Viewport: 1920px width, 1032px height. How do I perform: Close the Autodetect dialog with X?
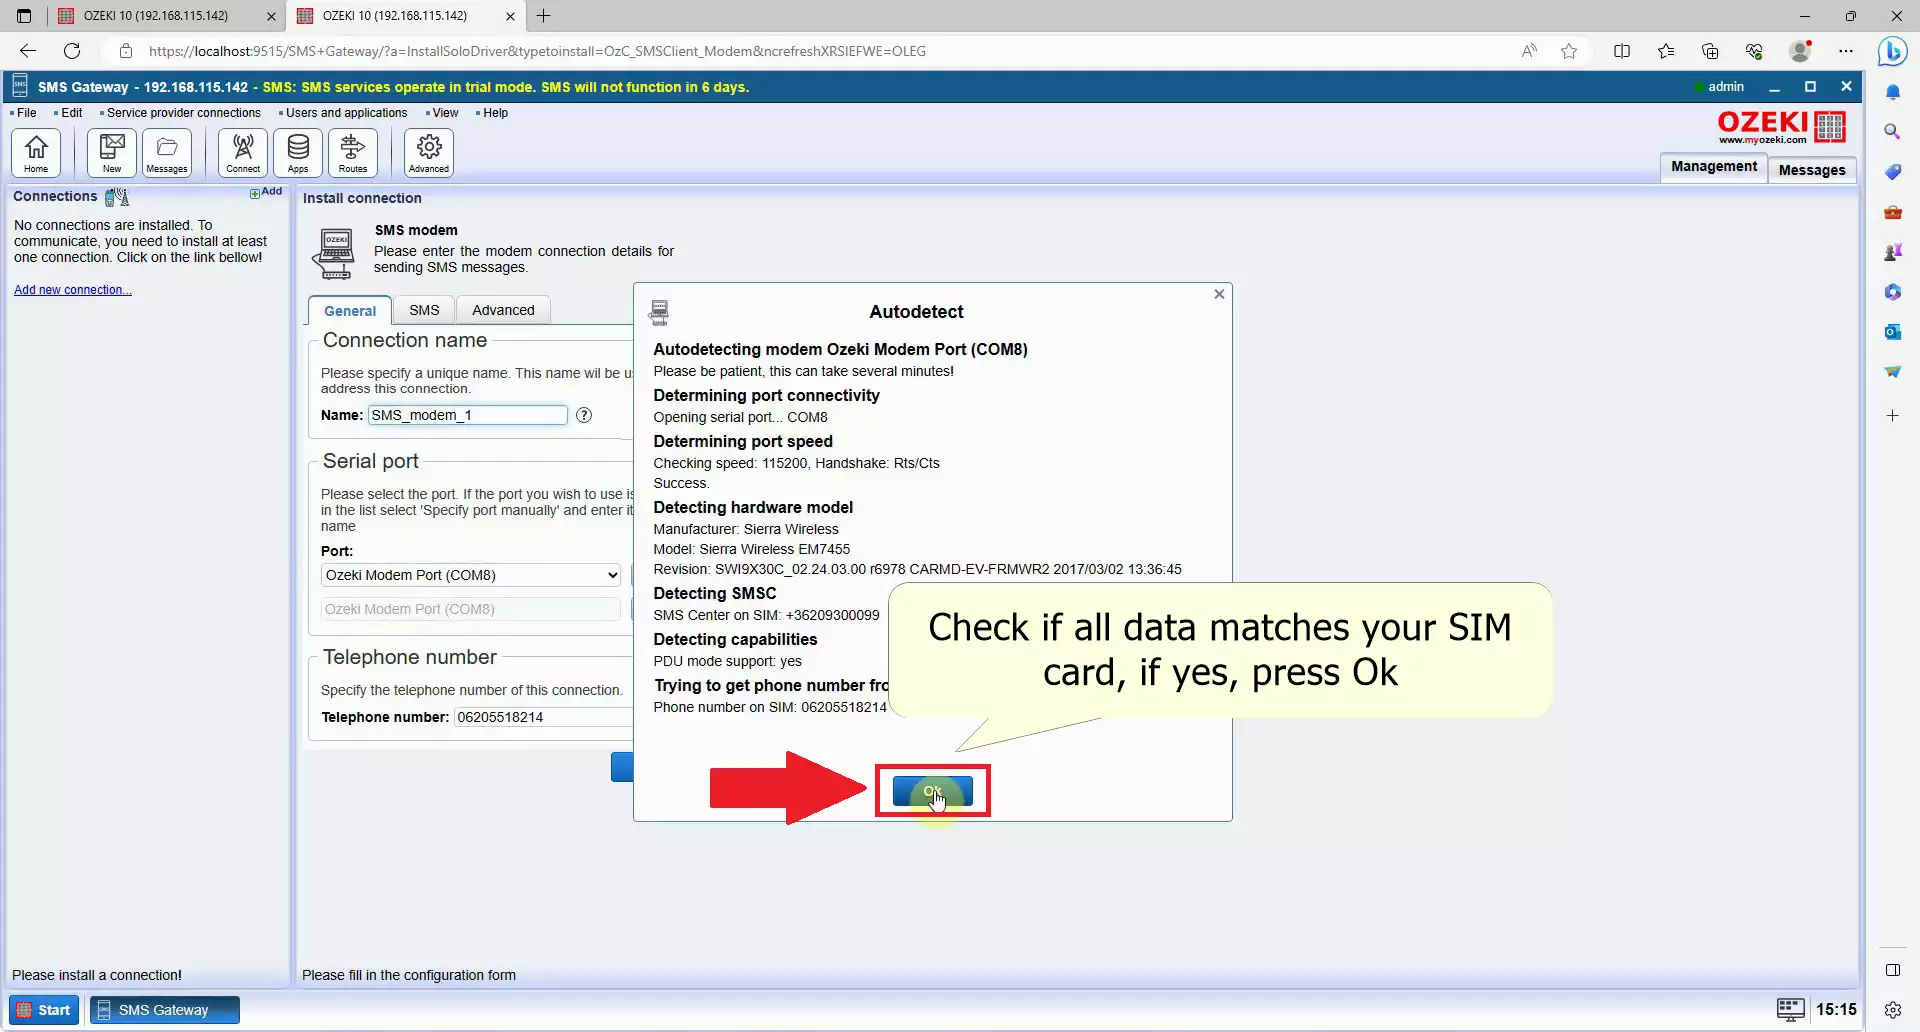(x=1219, y=294)
